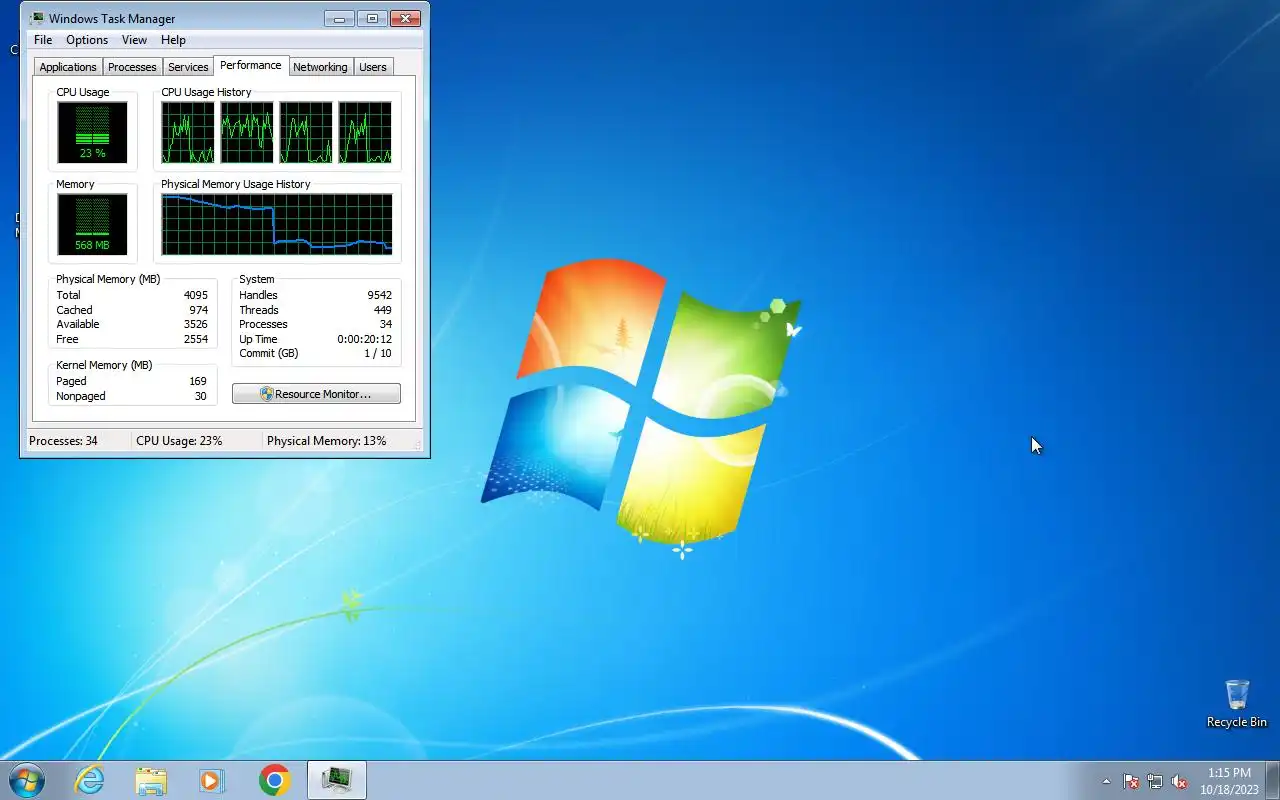The width and height of the screenshot is (1280, 800).
Task: Open the Options menu
Action: point(87,40)
